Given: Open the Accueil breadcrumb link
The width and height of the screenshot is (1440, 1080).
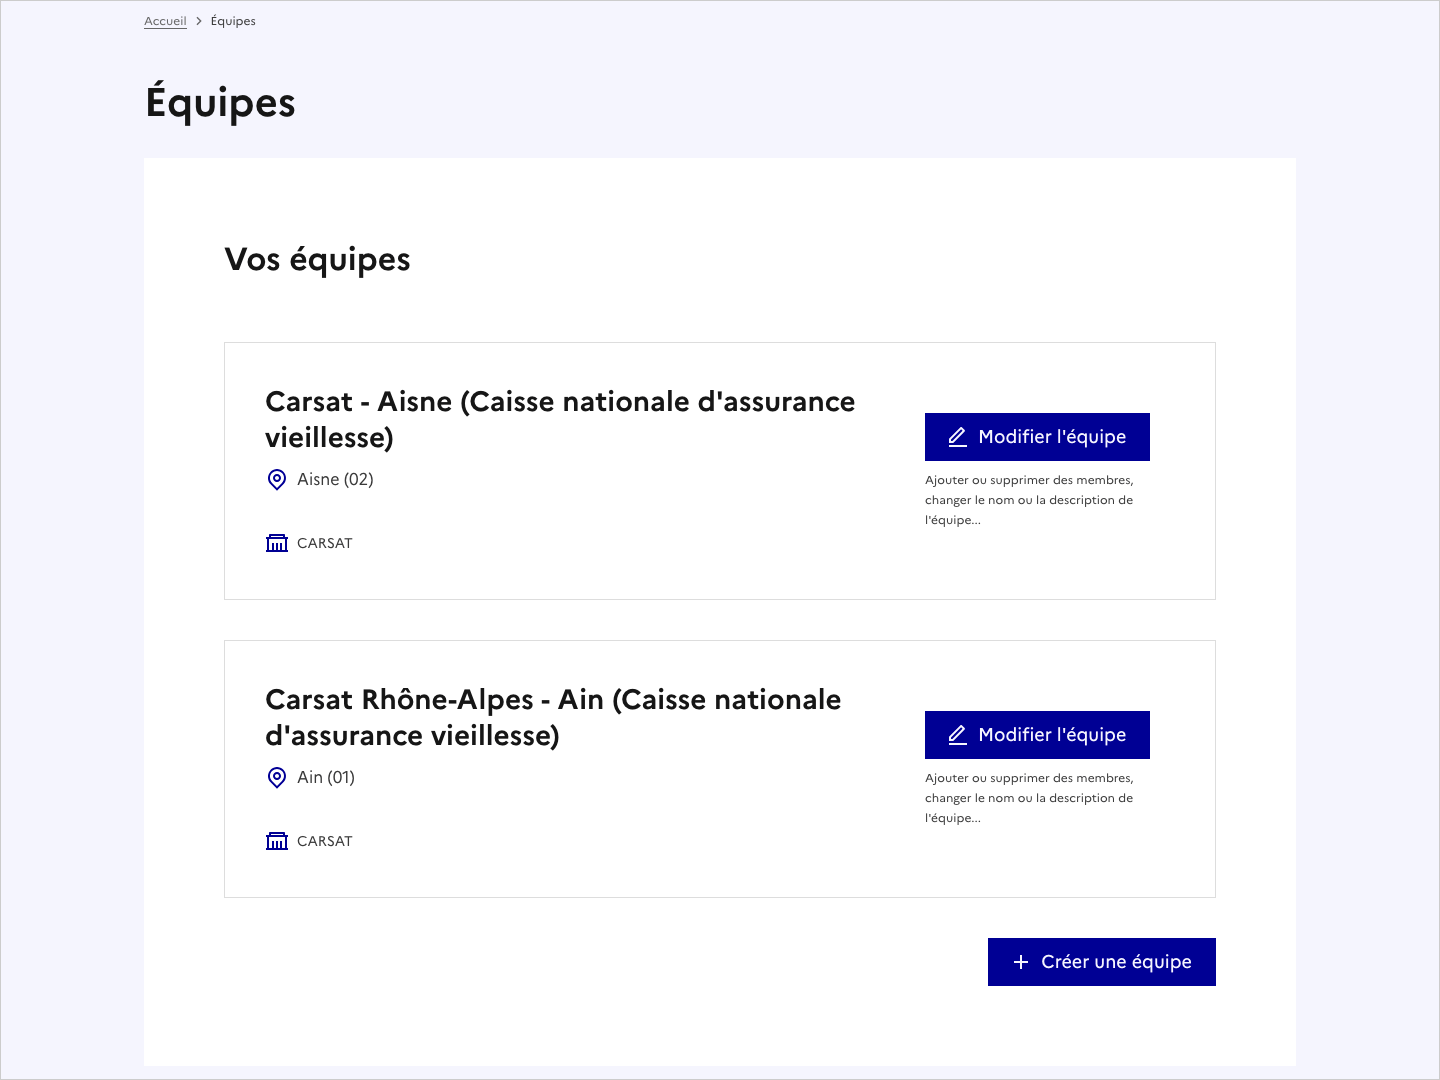Looking at the screenshot, I should click(x=165, y=20).
